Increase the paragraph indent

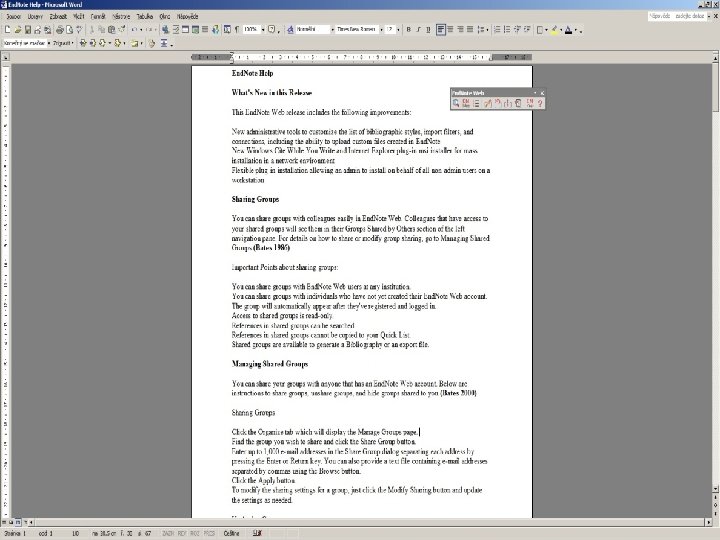point(527,30)
